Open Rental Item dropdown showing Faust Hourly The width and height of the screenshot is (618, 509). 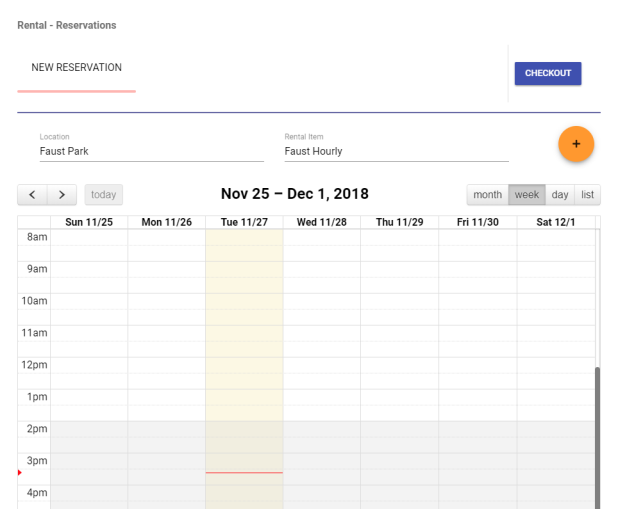(x=396, y=151)
